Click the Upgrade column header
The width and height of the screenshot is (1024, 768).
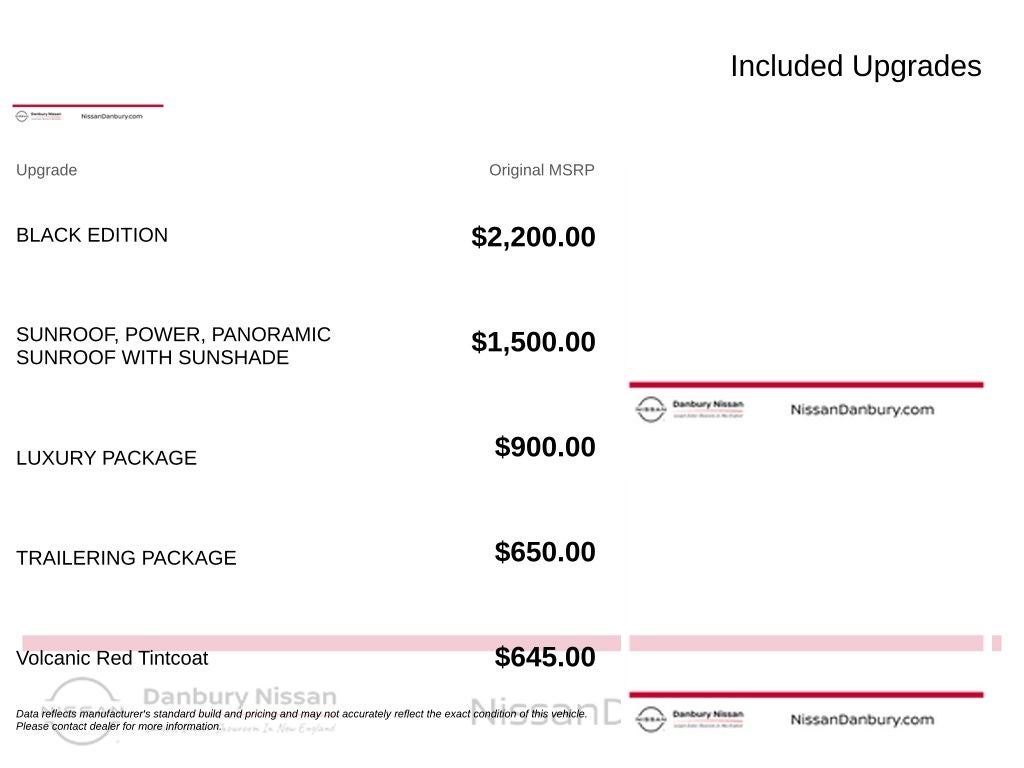(x=46, y=170)
